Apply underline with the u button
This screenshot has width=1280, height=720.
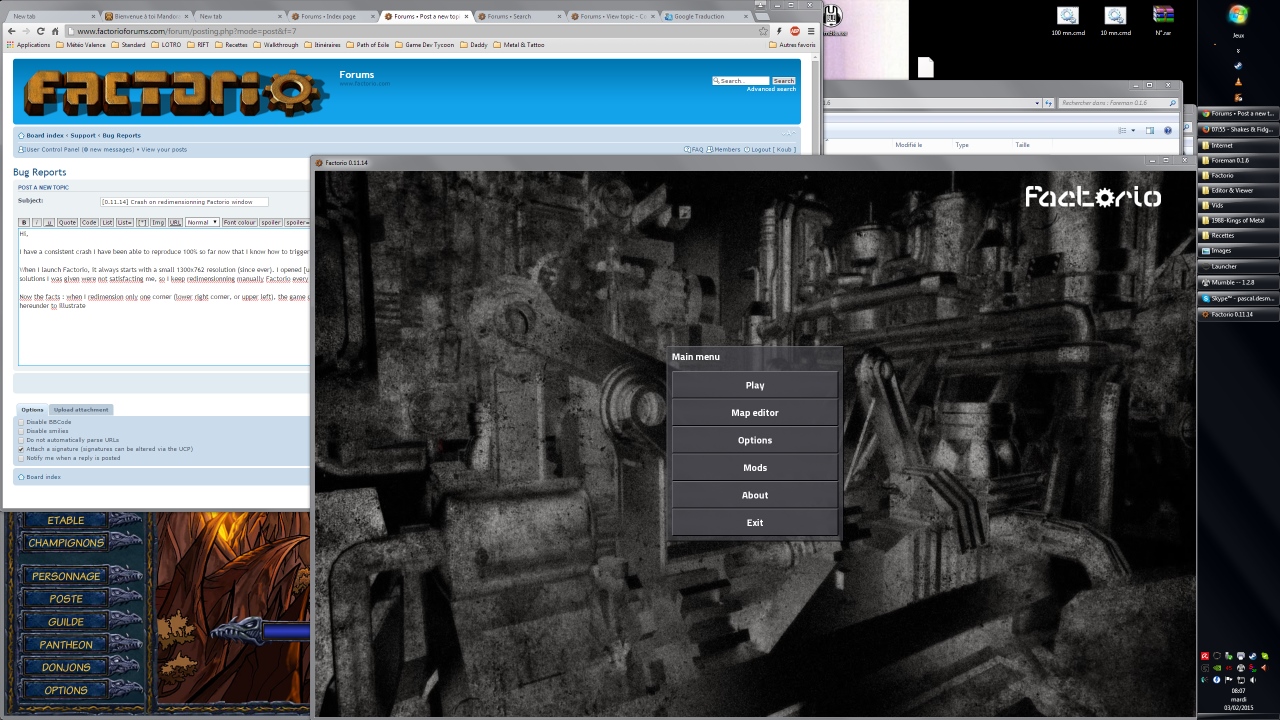coord(49,222)
